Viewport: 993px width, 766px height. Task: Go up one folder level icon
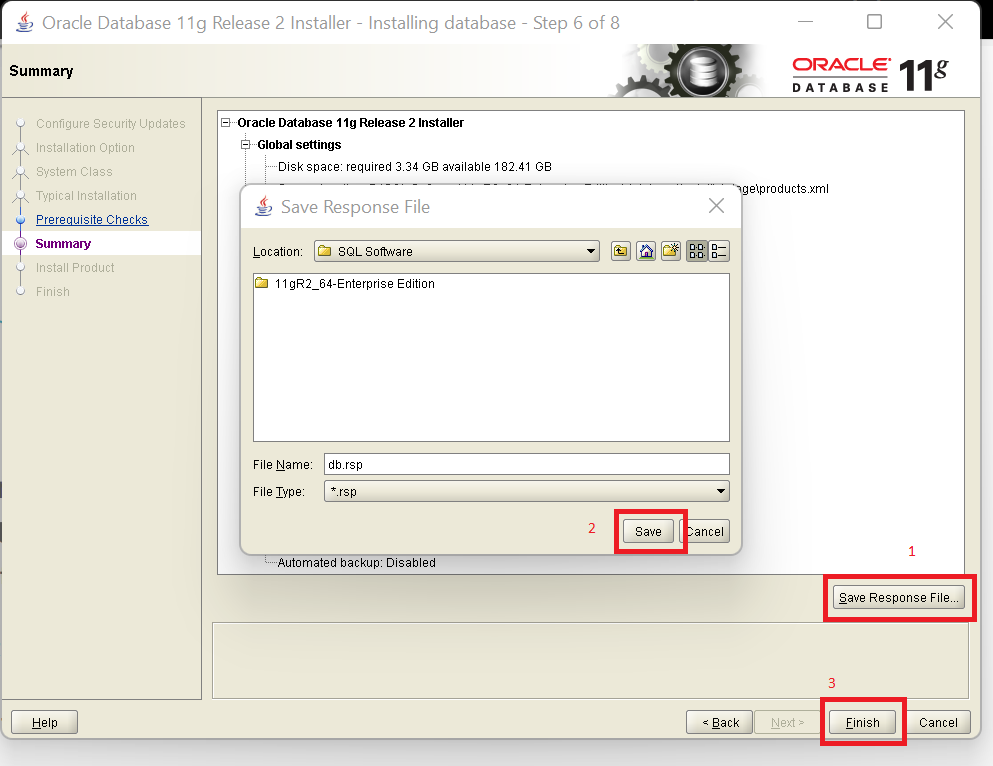click(621, 251)
